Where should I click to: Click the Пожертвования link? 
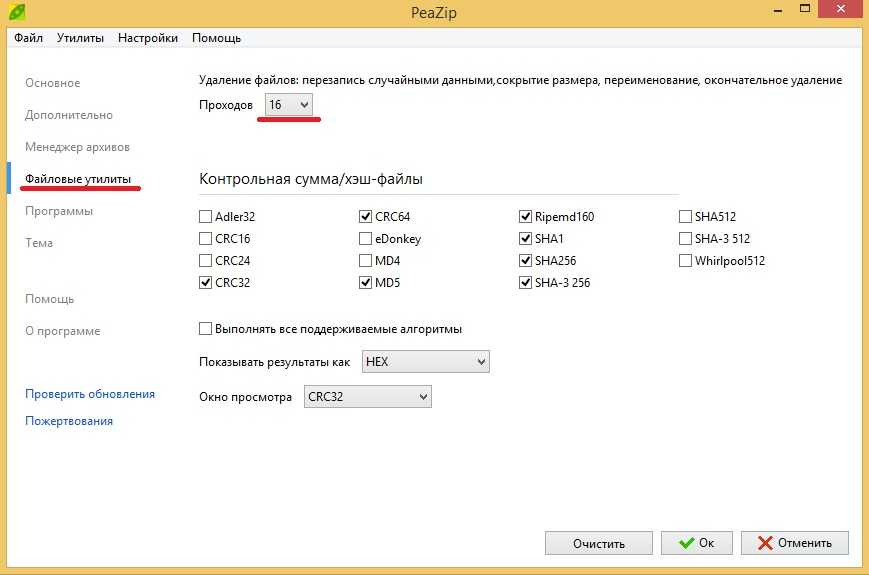pos(69,421)
